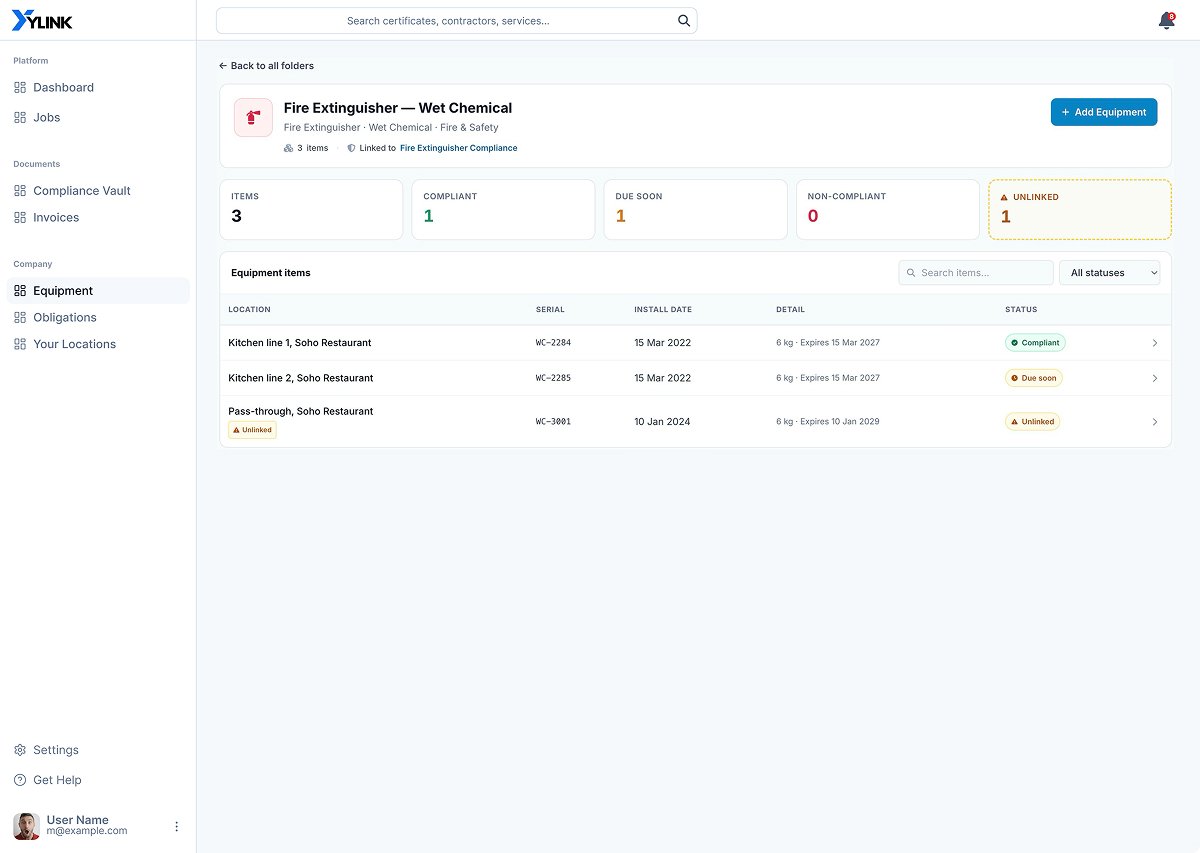This screenshot has width=1200, height=853.
Task: Click the Obligations sidebar icon
Action: (20, 318)
